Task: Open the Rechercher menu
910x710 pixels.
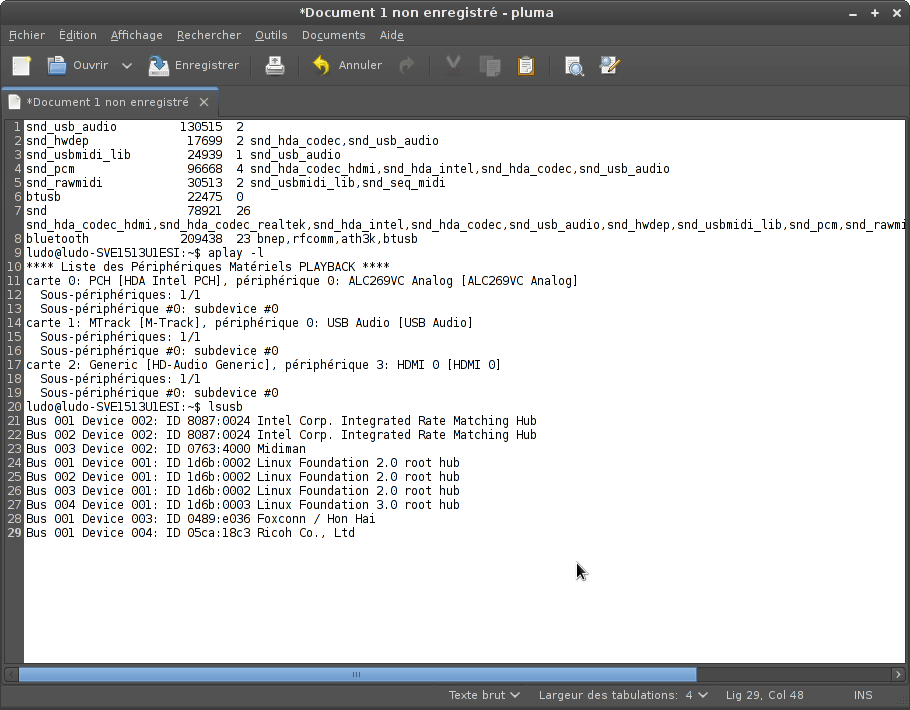Action: pos(209,35)
